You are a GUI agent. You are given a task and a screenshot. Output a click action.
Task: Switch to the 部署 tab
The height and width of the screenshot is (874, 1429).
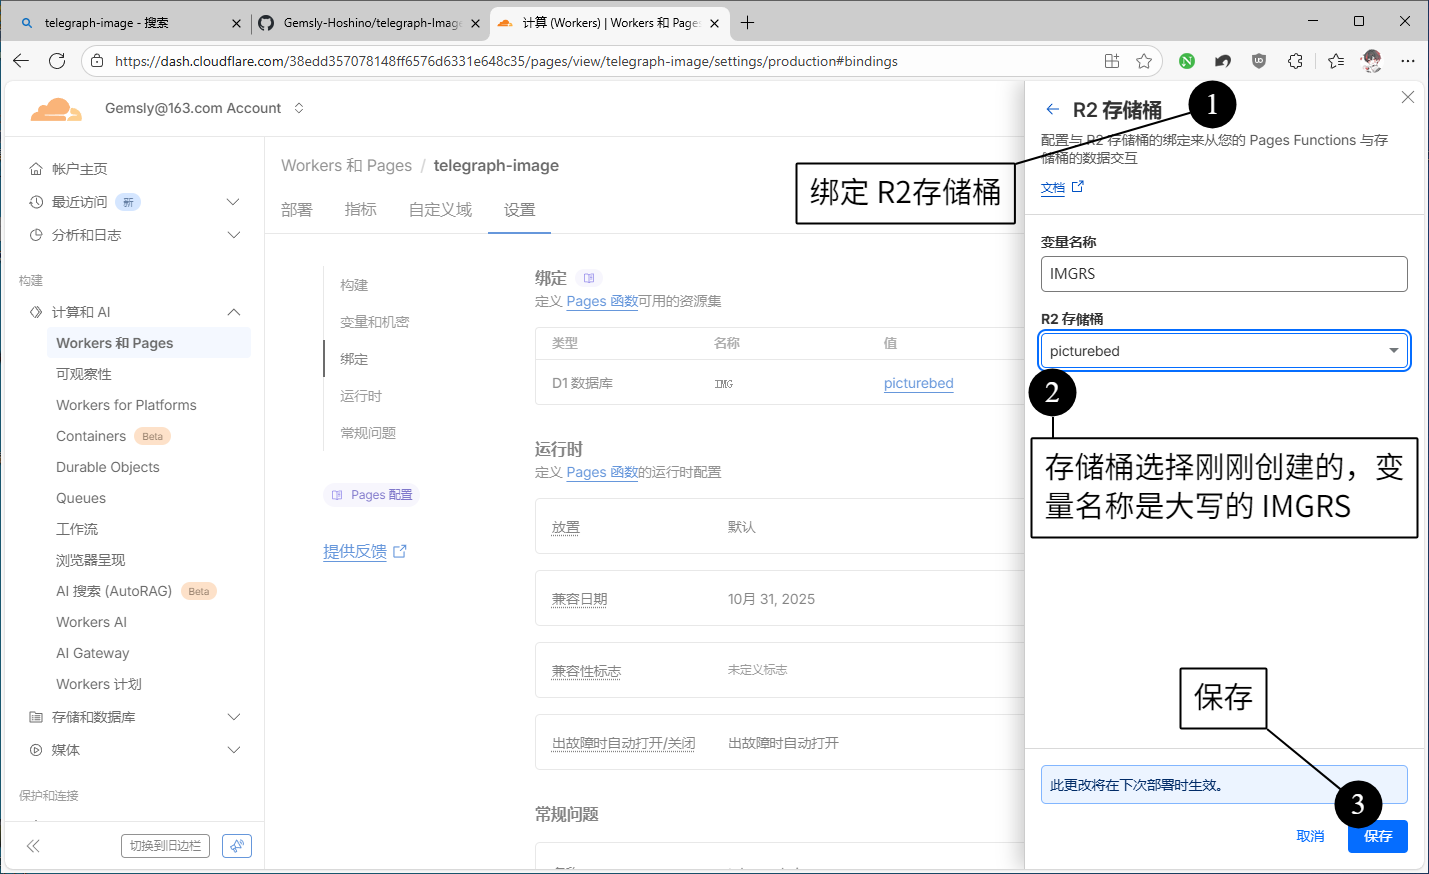[297, 210]
